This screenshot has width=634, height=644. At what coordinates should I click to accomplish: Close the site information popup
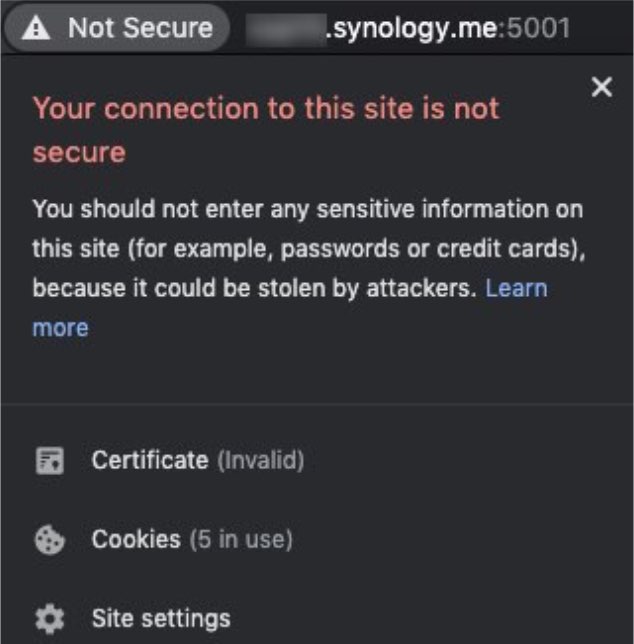click(601, 87)
